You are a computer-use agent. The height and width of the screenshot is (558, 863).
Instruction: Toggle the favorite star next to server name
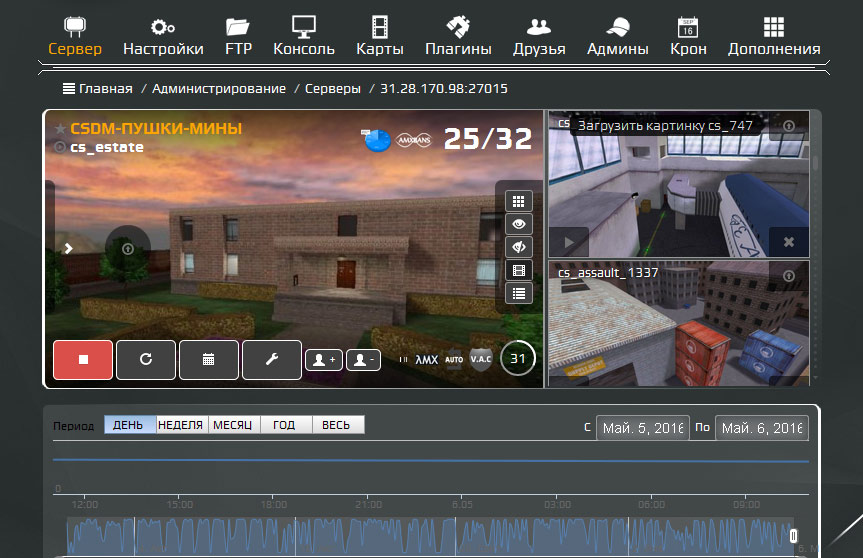click(x=60, y=129)
